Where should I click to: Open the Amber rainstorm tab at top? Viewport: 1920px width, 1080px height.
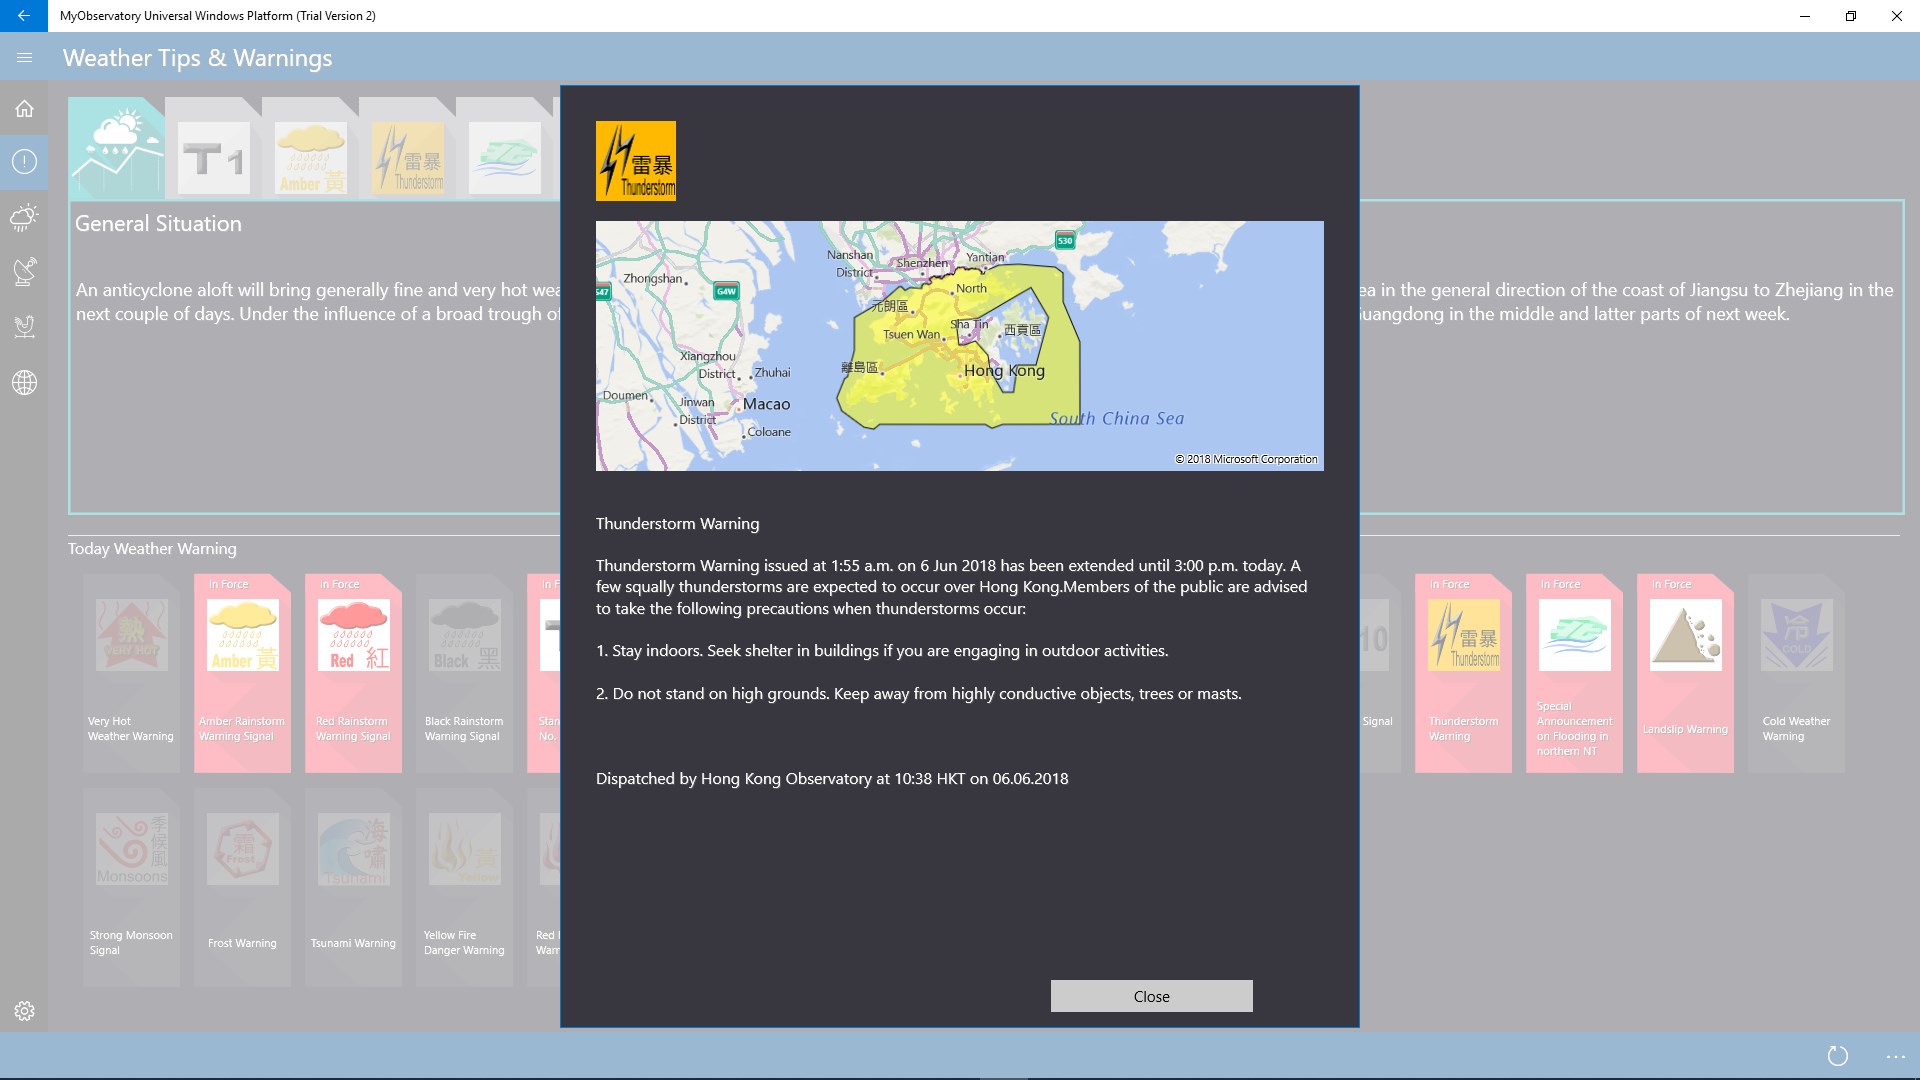(x=310, y=158)
